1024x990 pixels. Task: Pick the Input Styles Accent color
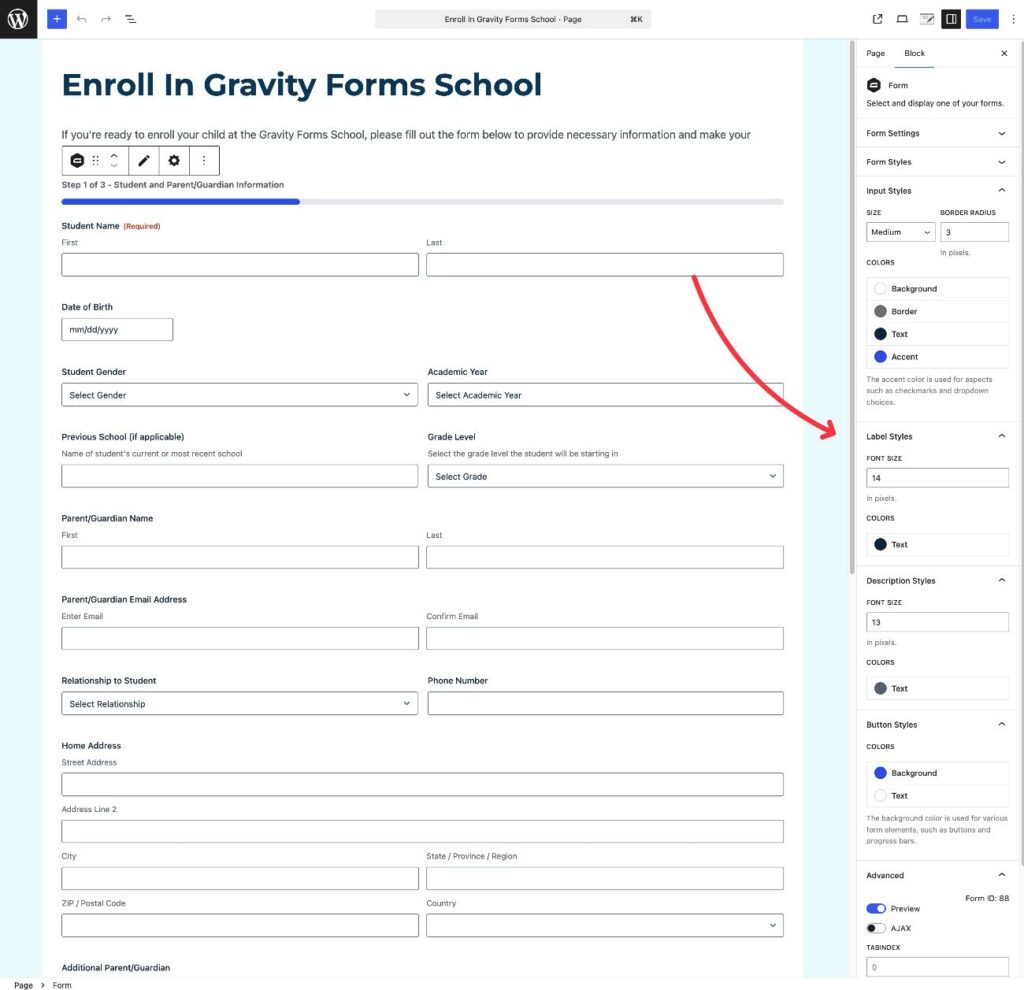point(937,357)
